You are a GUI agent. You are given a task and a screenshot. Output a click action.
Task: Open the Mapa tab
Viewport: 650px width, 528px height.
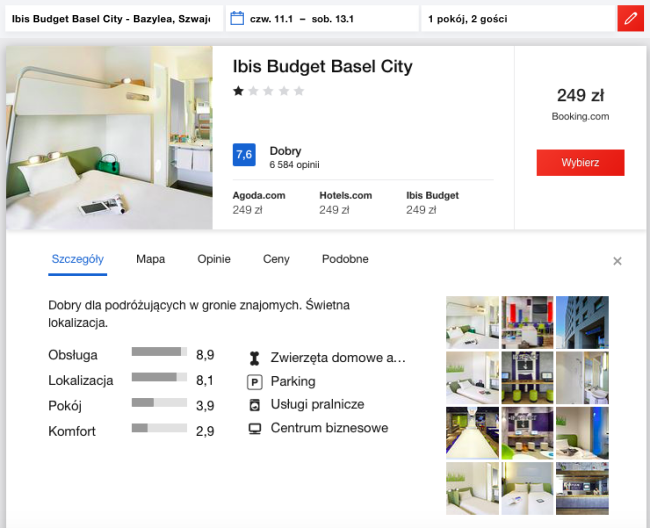(150, 259)
